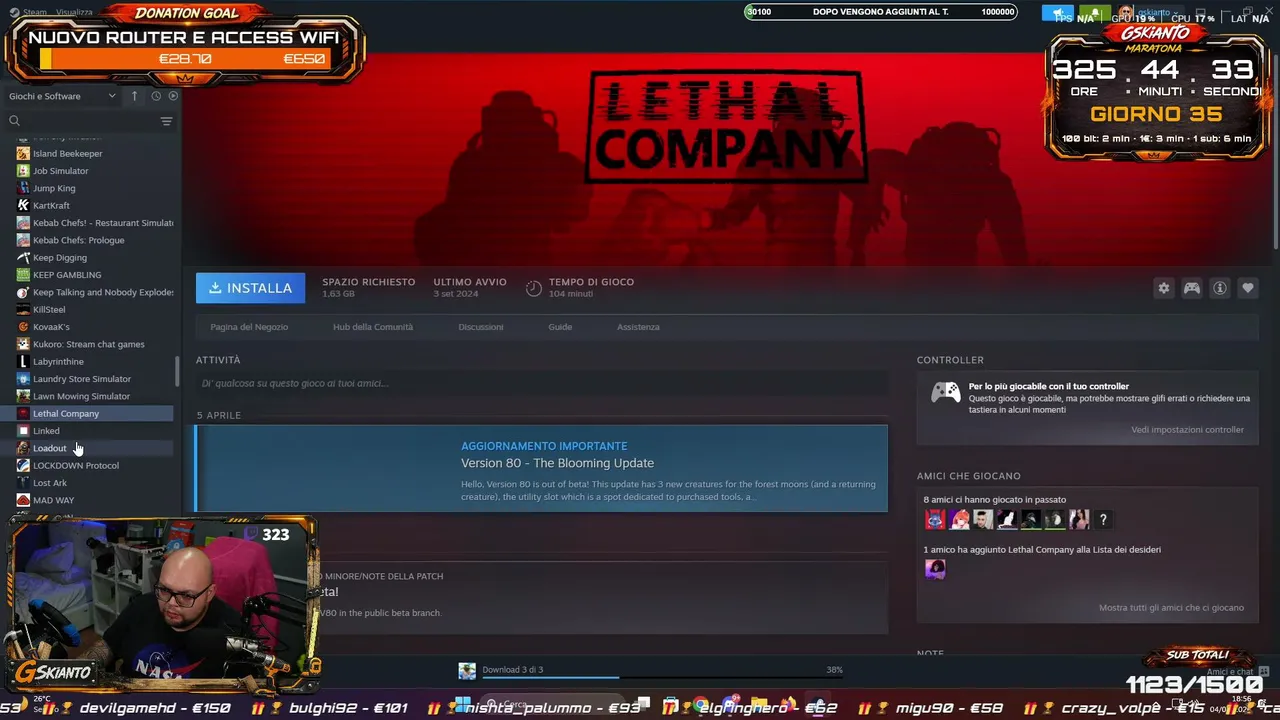Click the wishlist friend's avatar

coord(935,569)
